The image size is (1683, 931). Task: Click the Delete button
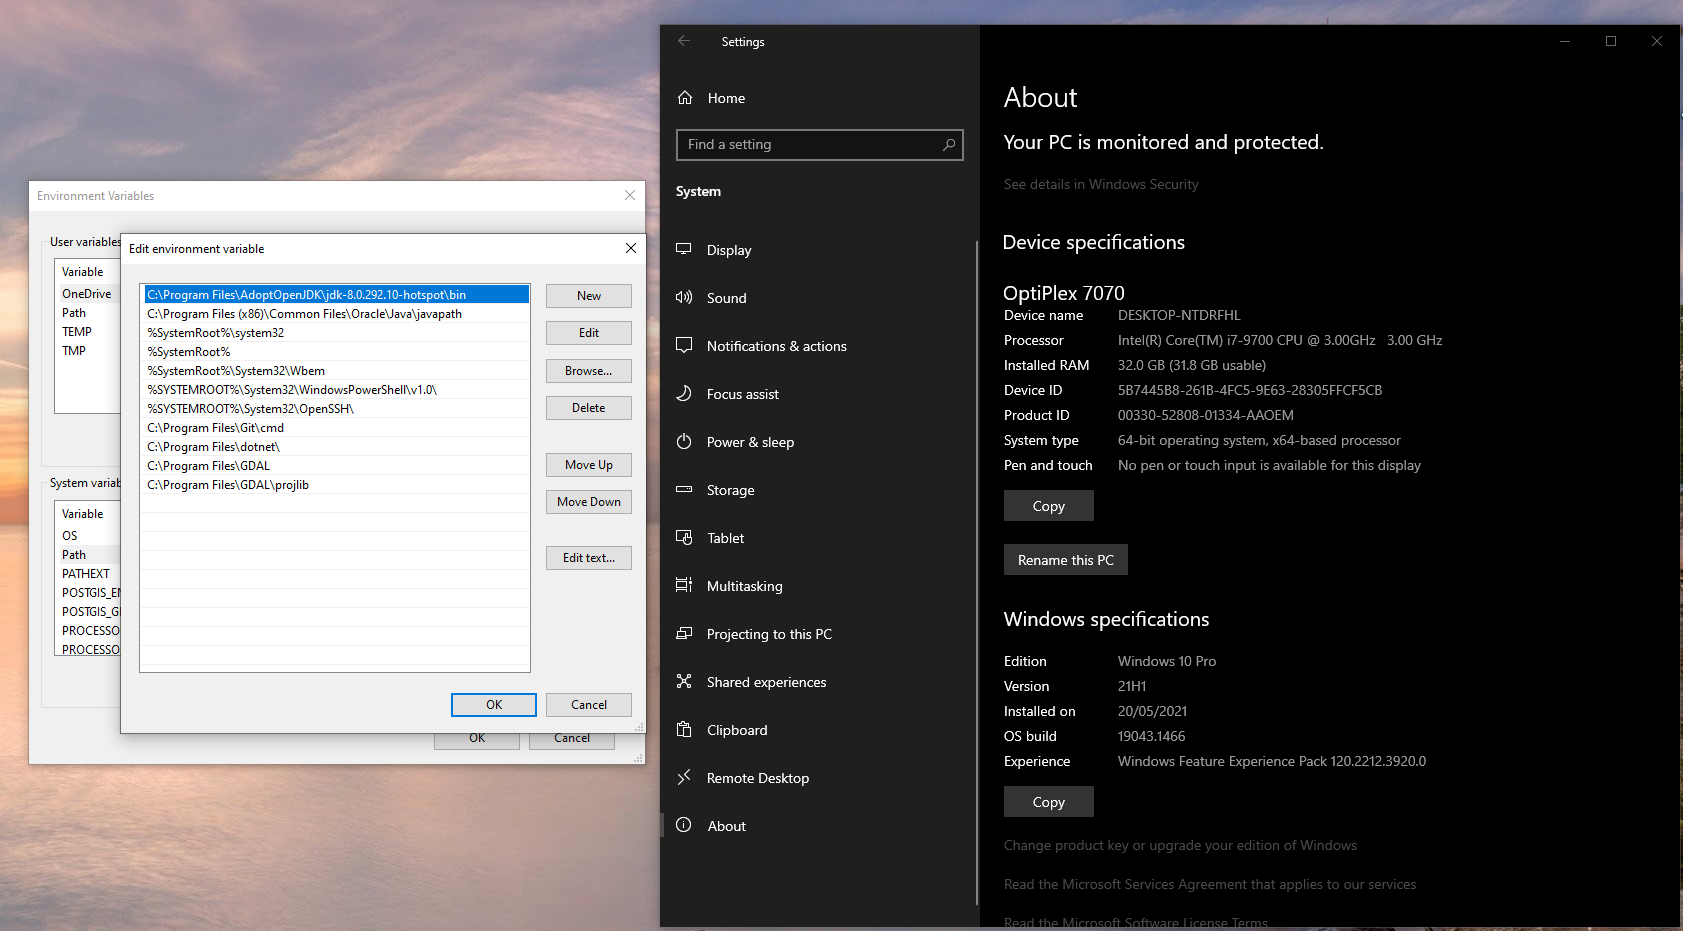[589, 408]
